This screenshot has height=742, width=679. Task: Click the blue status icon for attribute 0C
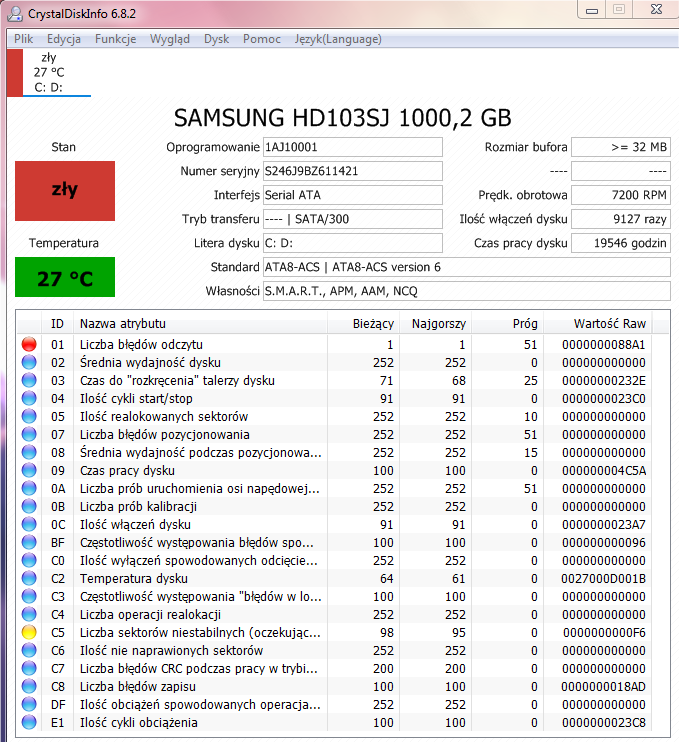pyautogui.click(x=29, y=524)
